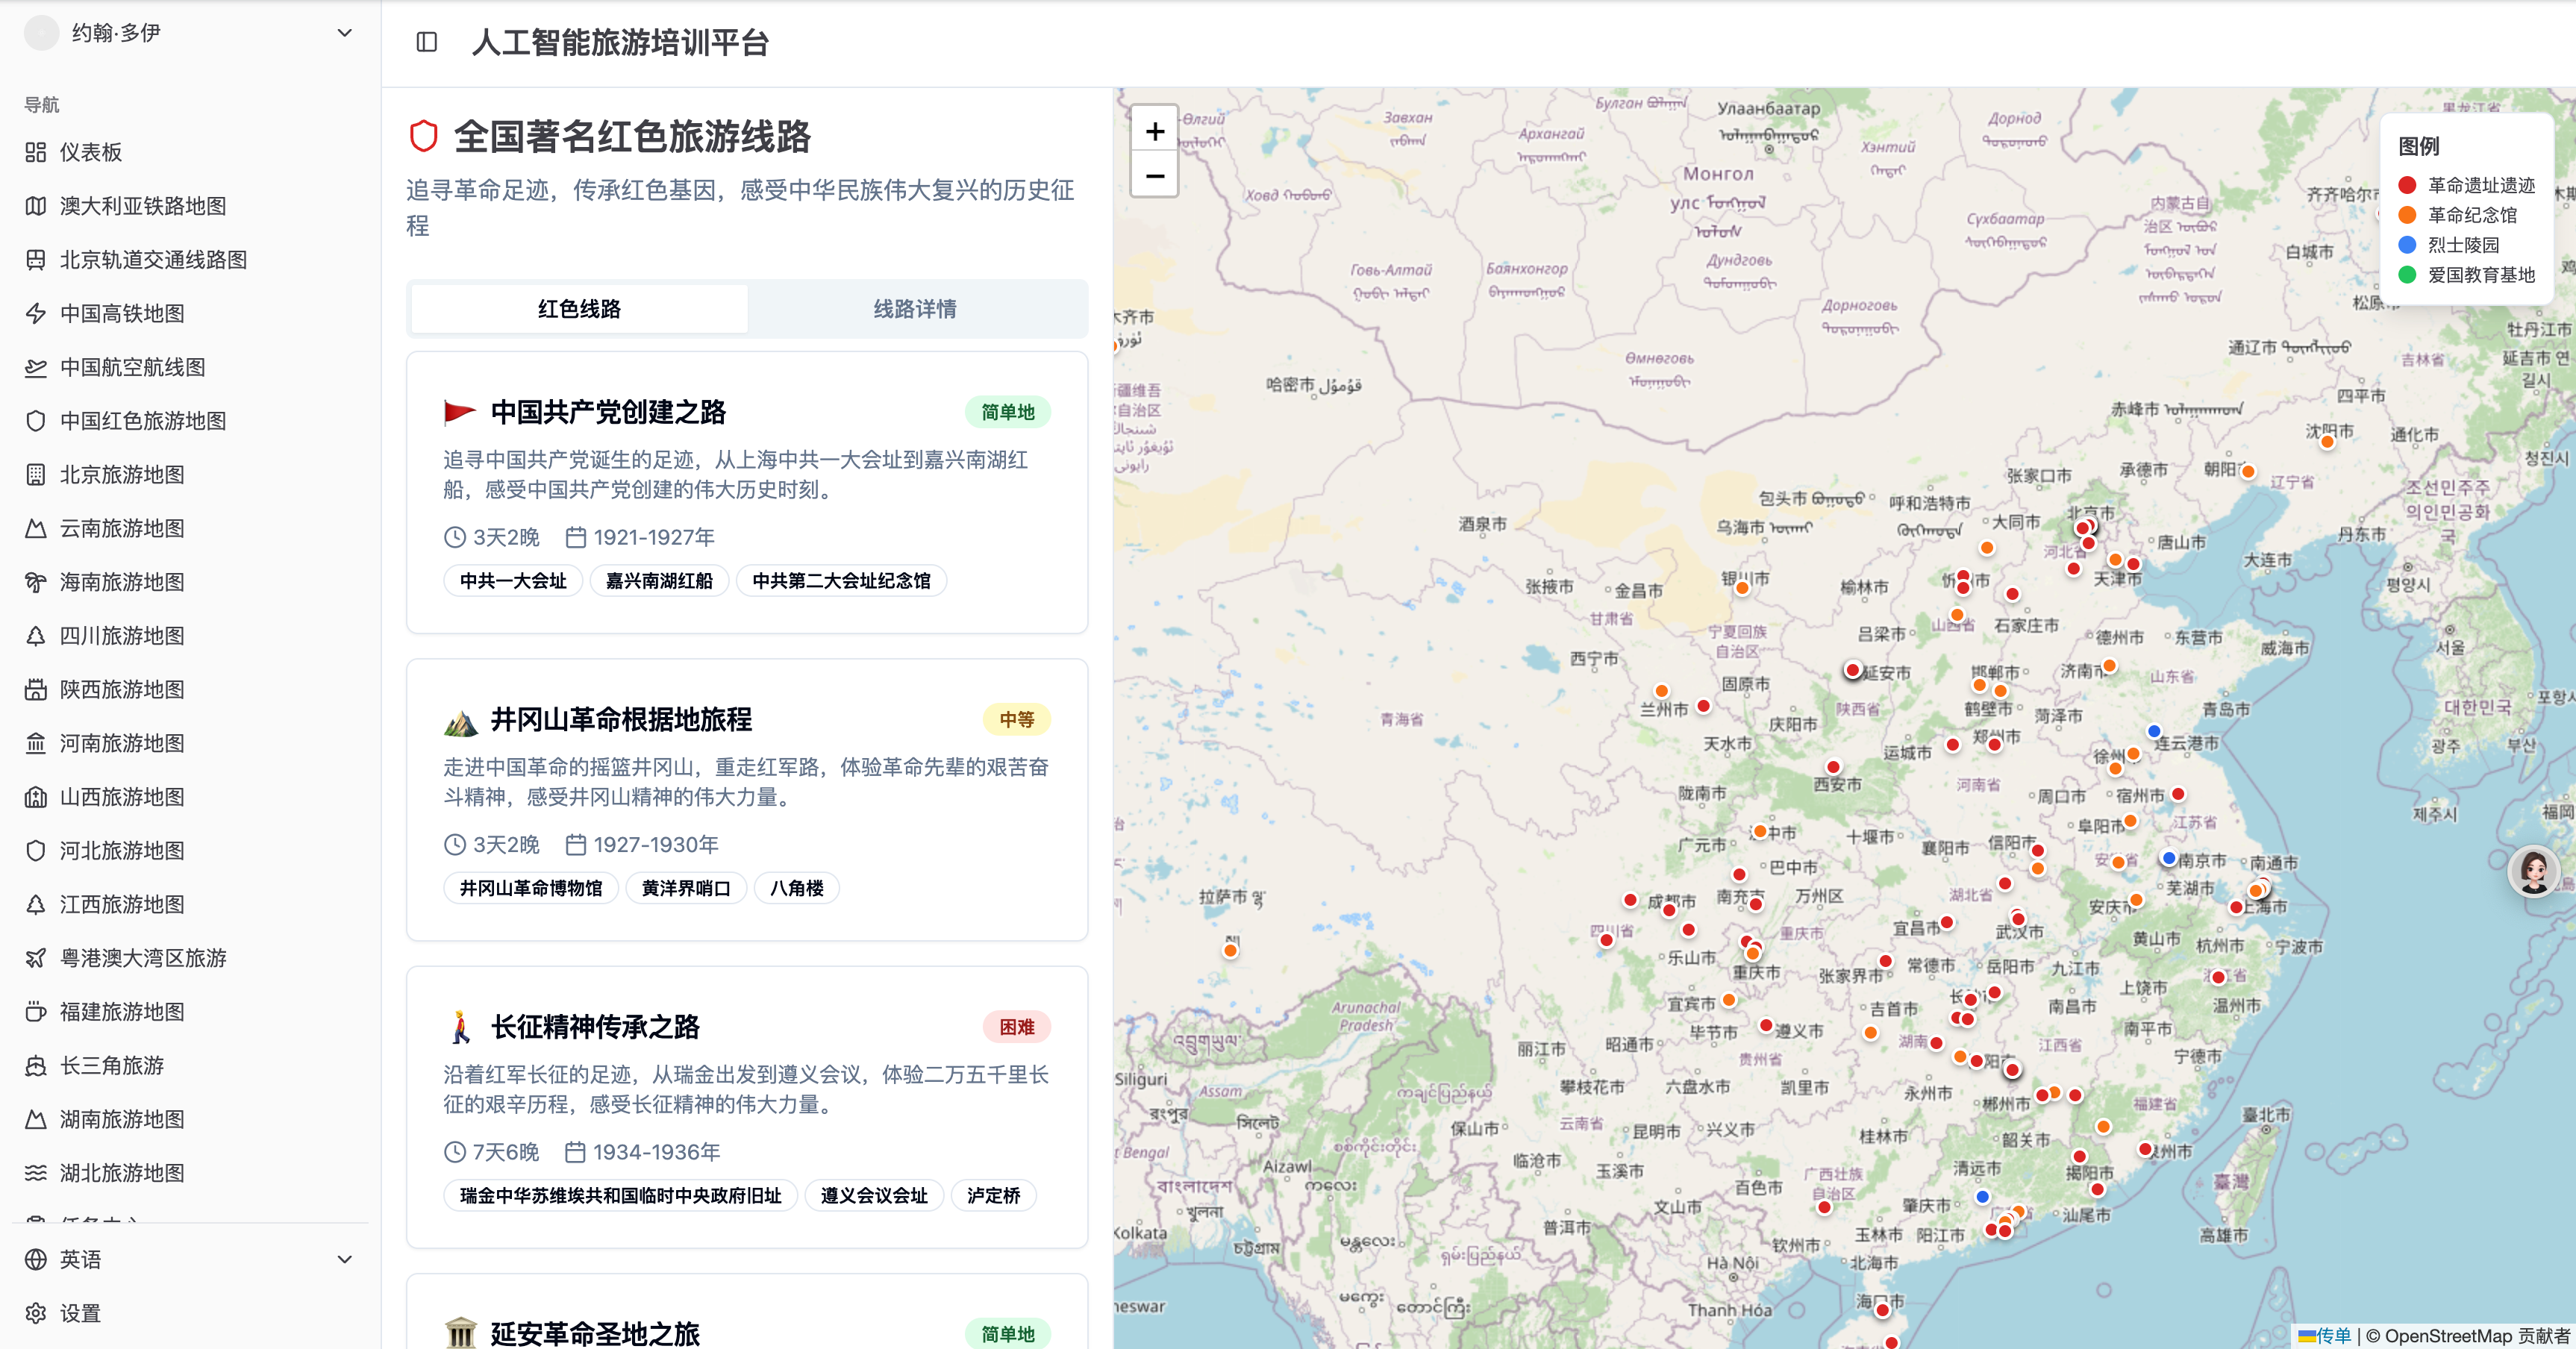Click the map zoom out button
Screen dimensions: 2576x1349
point(1155,176)
